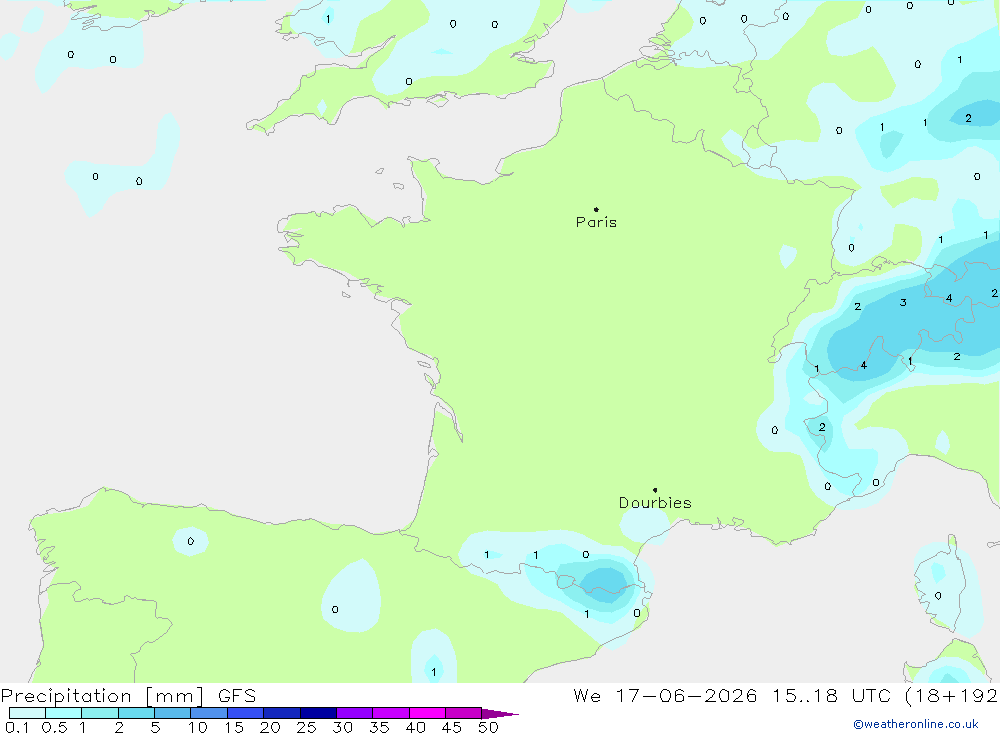Viewport: 1000px width, 733px height.
Task: Click the legend's over-50 arrow tip
Action: tap(500, 714)
